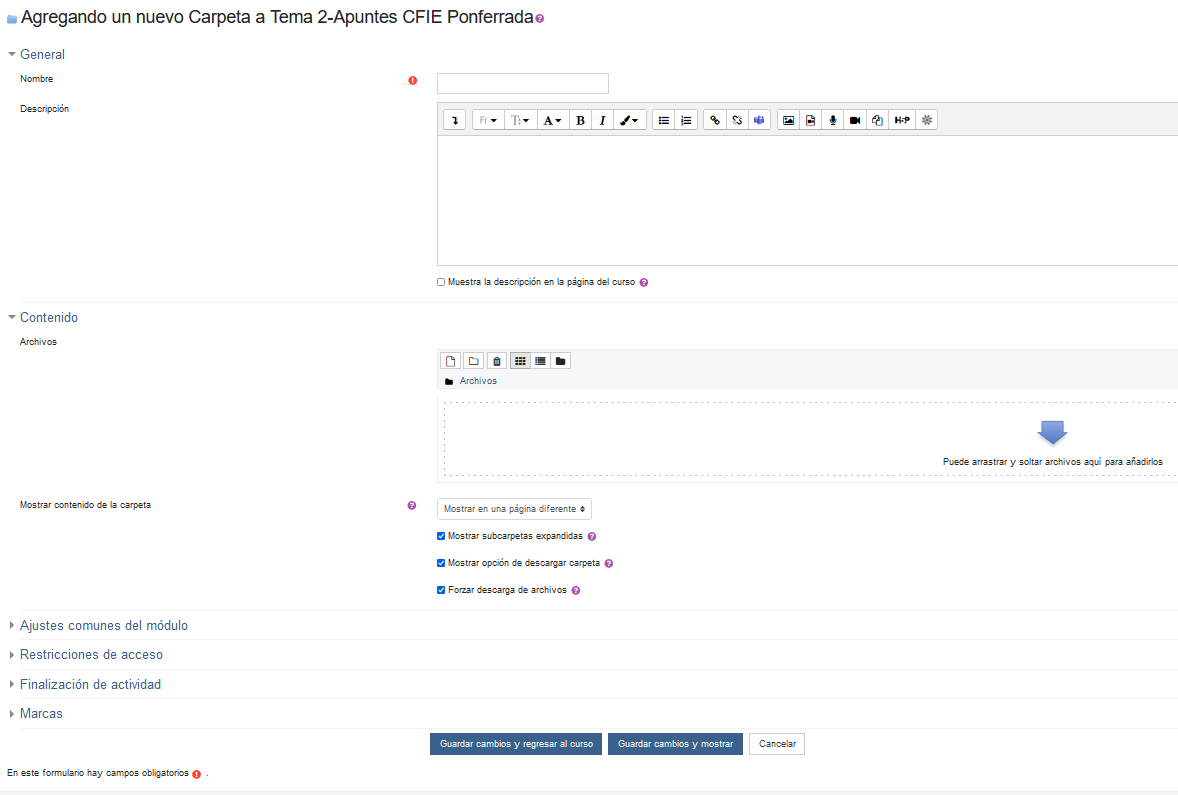Insert a link in the description

pyautogui.click(x=714, y=120)
